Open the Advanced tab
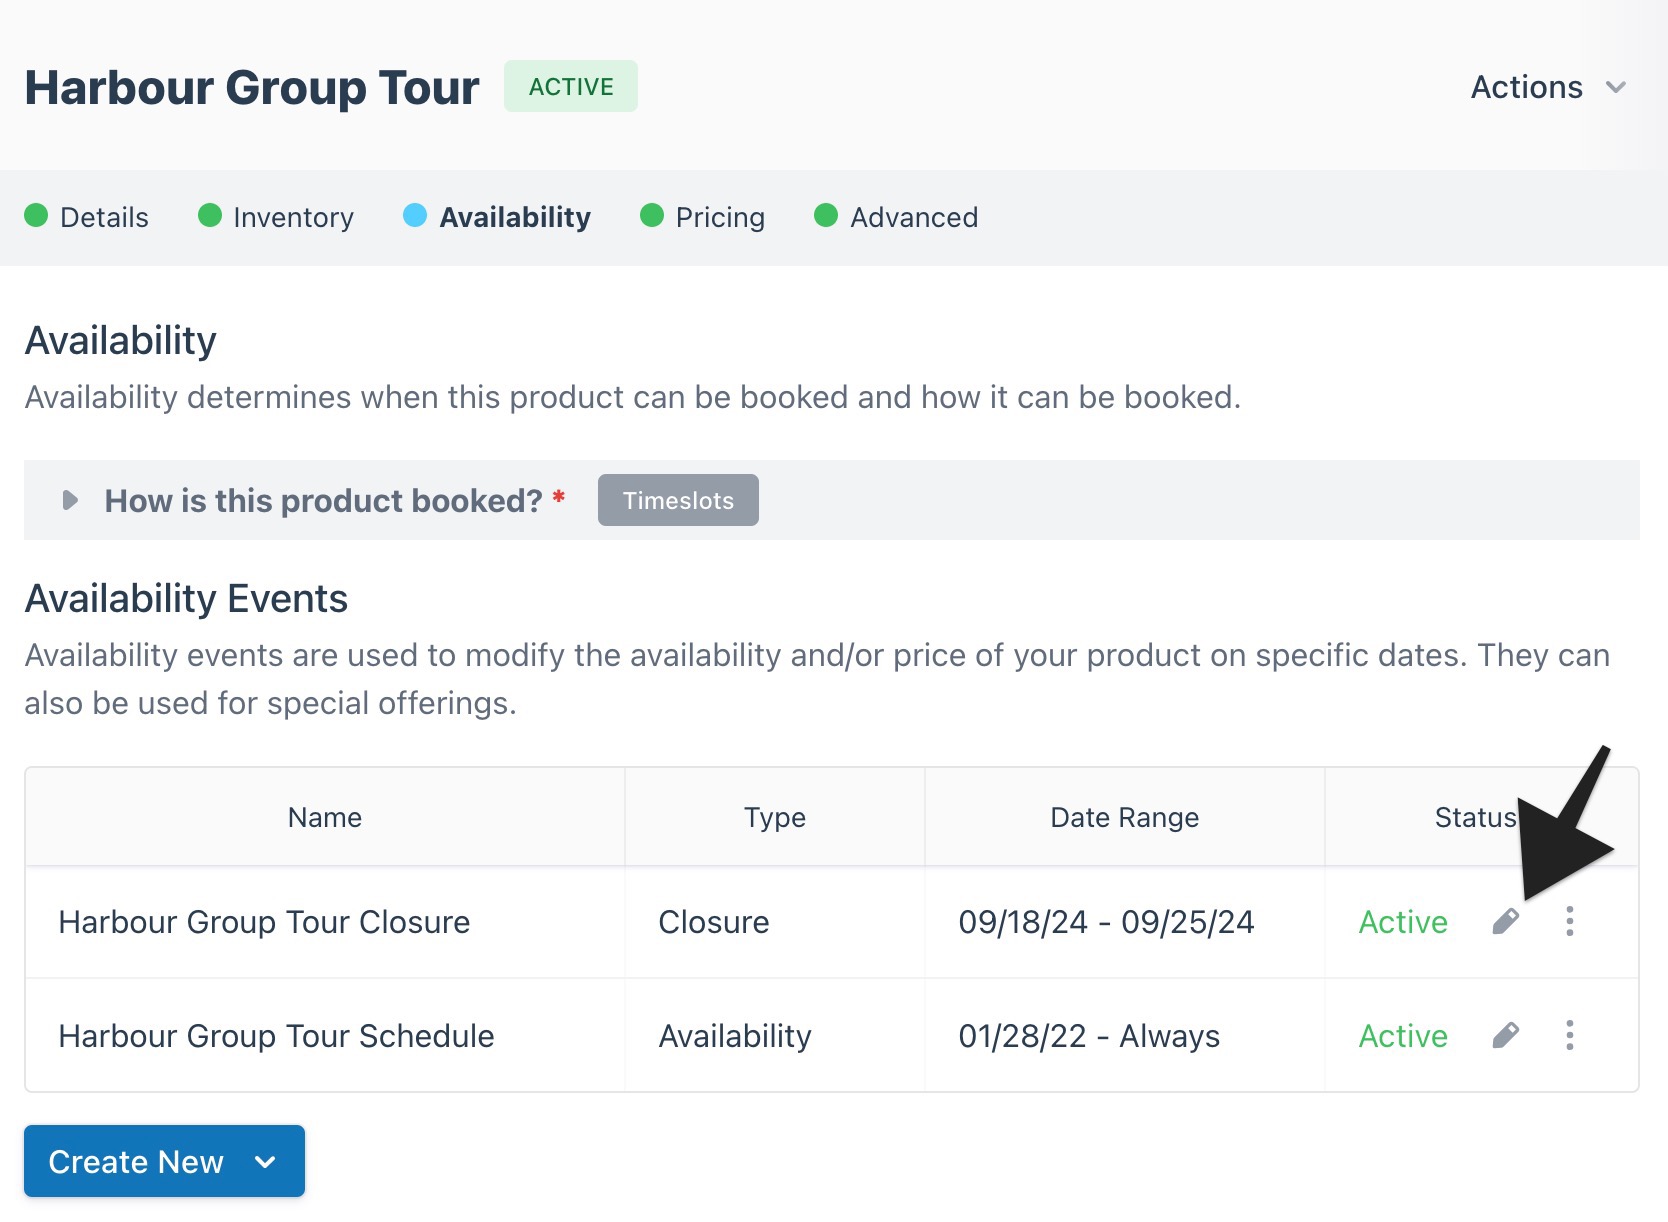The width and height of the screenshot is (1668, 1222). (x=896, y=217)
